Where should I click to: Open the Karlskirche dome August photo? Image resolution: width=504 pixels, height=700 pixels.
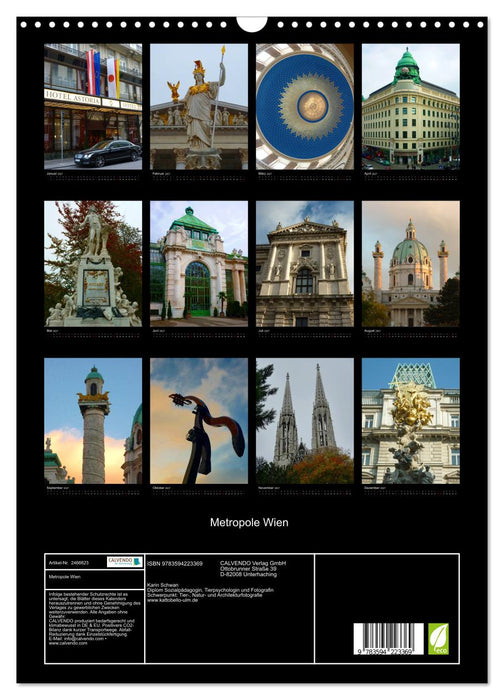click(x=411, y=264)
